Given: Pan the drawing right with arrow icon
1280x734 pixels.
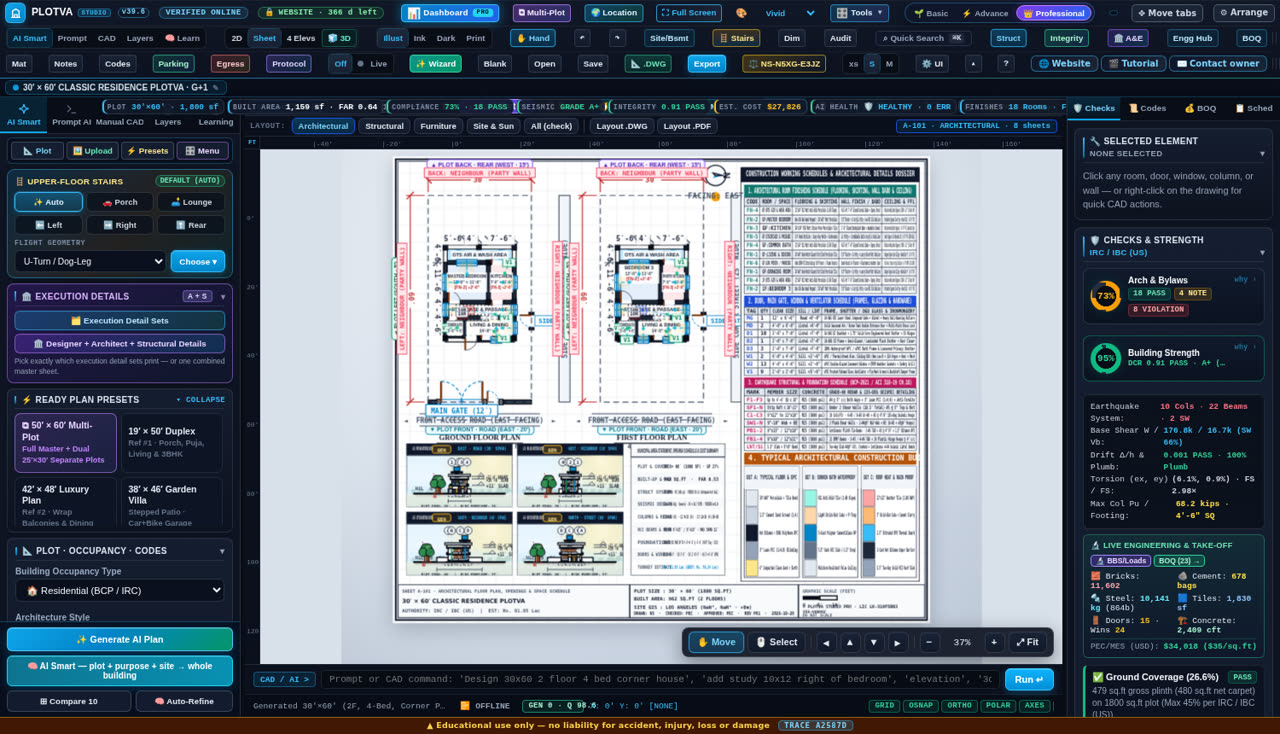Looking at the screenshot, I should 898,642.
